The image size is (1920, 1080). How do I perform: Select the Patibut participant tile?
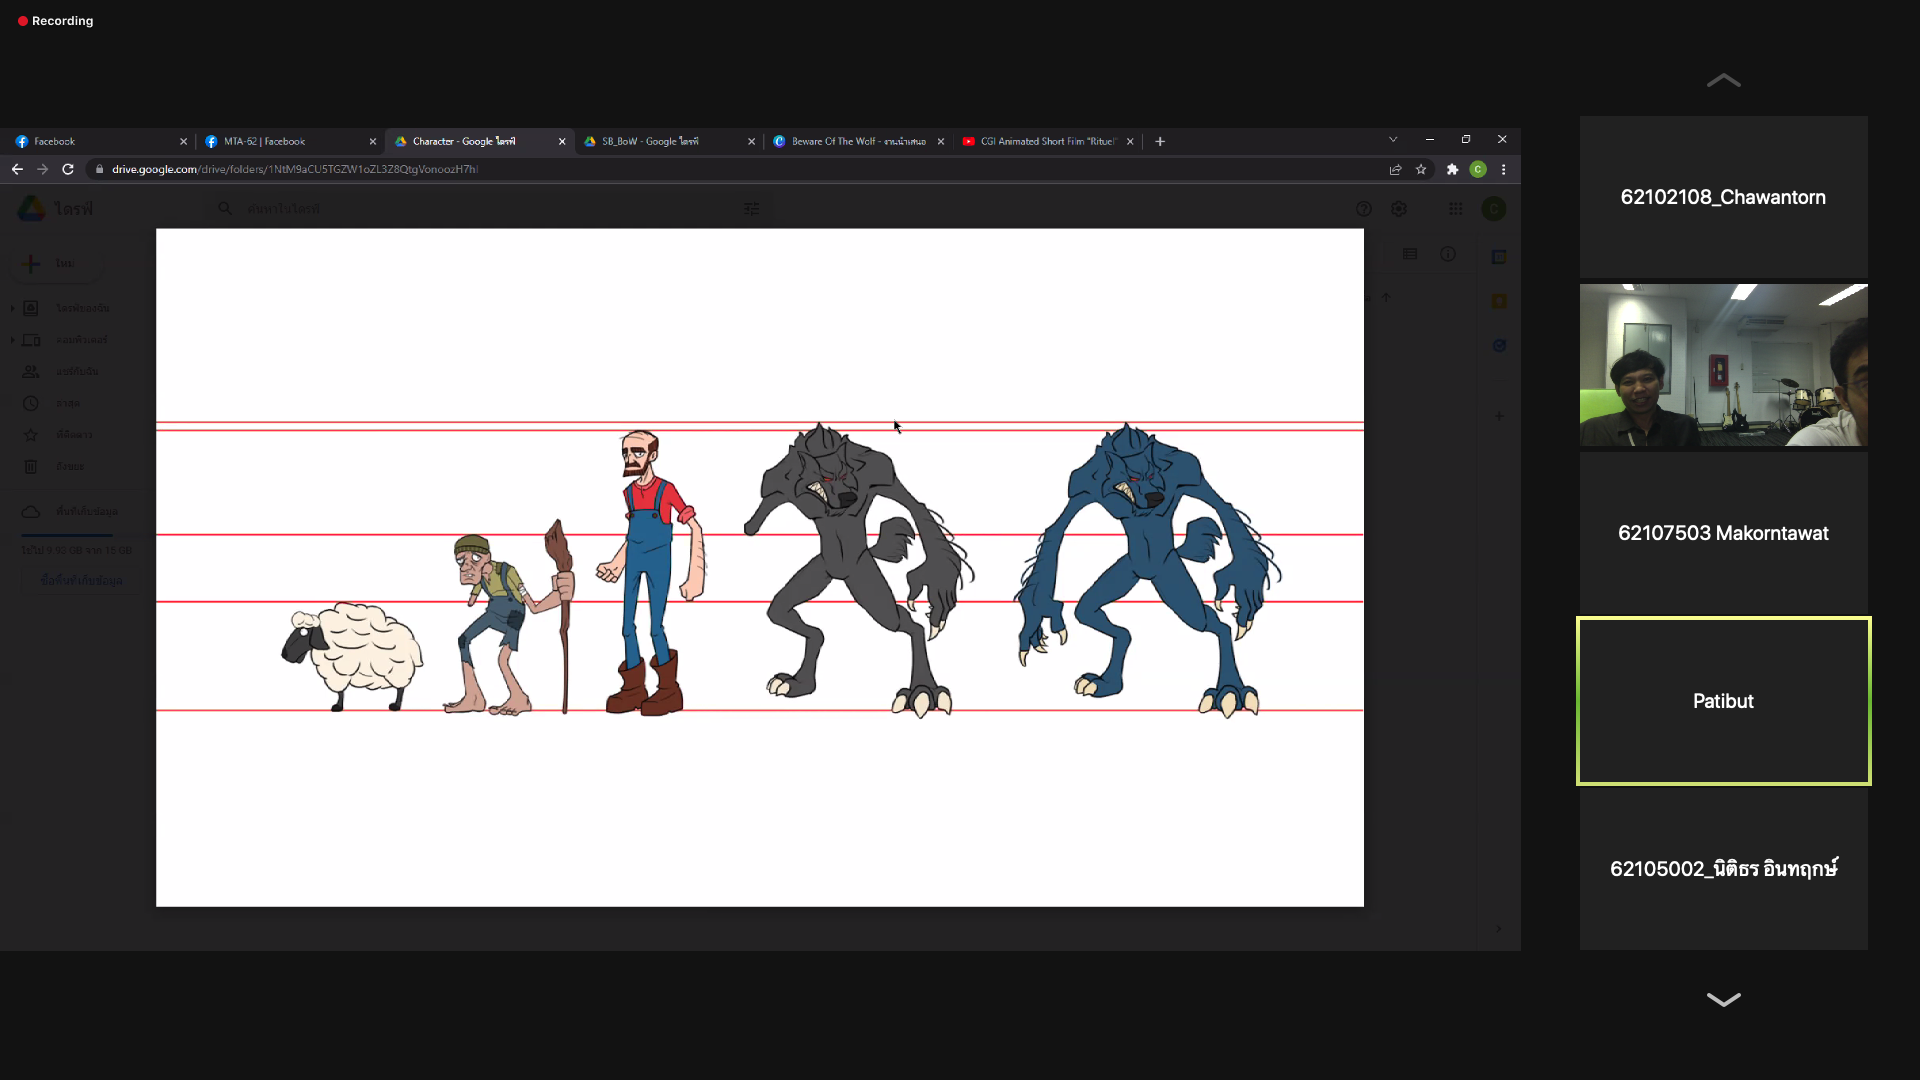coord(1723,701)
